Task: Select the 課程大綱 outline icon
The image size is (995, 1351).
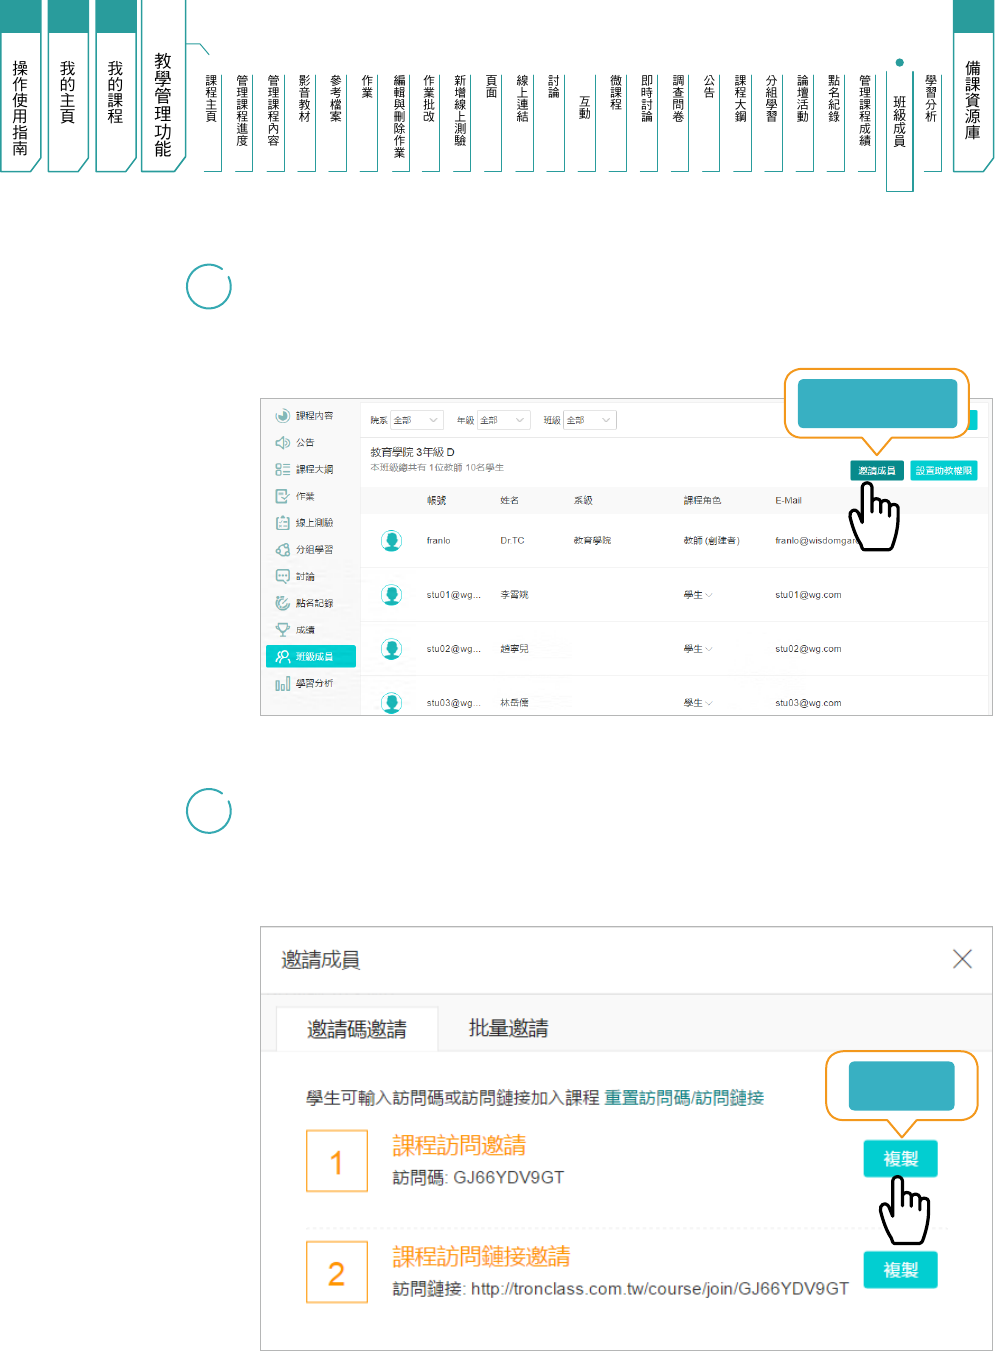Action: pos(283,469)
